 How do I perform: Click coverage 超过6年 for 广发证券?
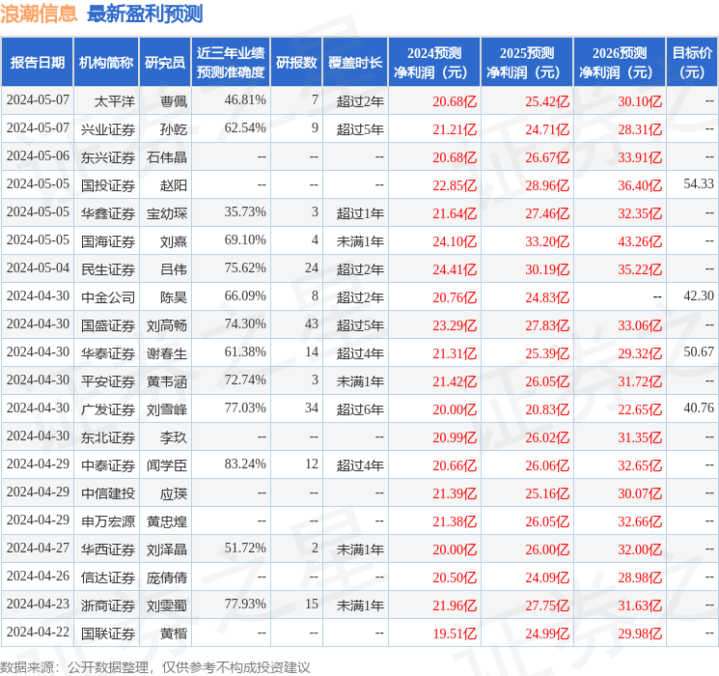[360, 409]
